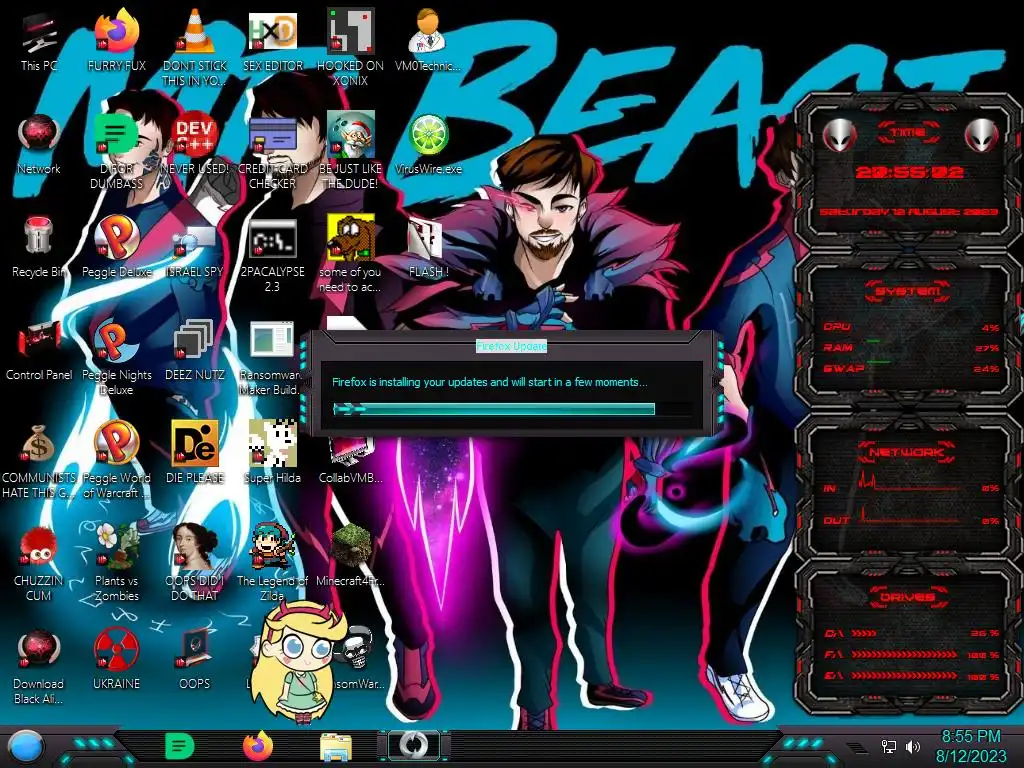Click 'Firefox is installing your updates' message

point(490,382)
